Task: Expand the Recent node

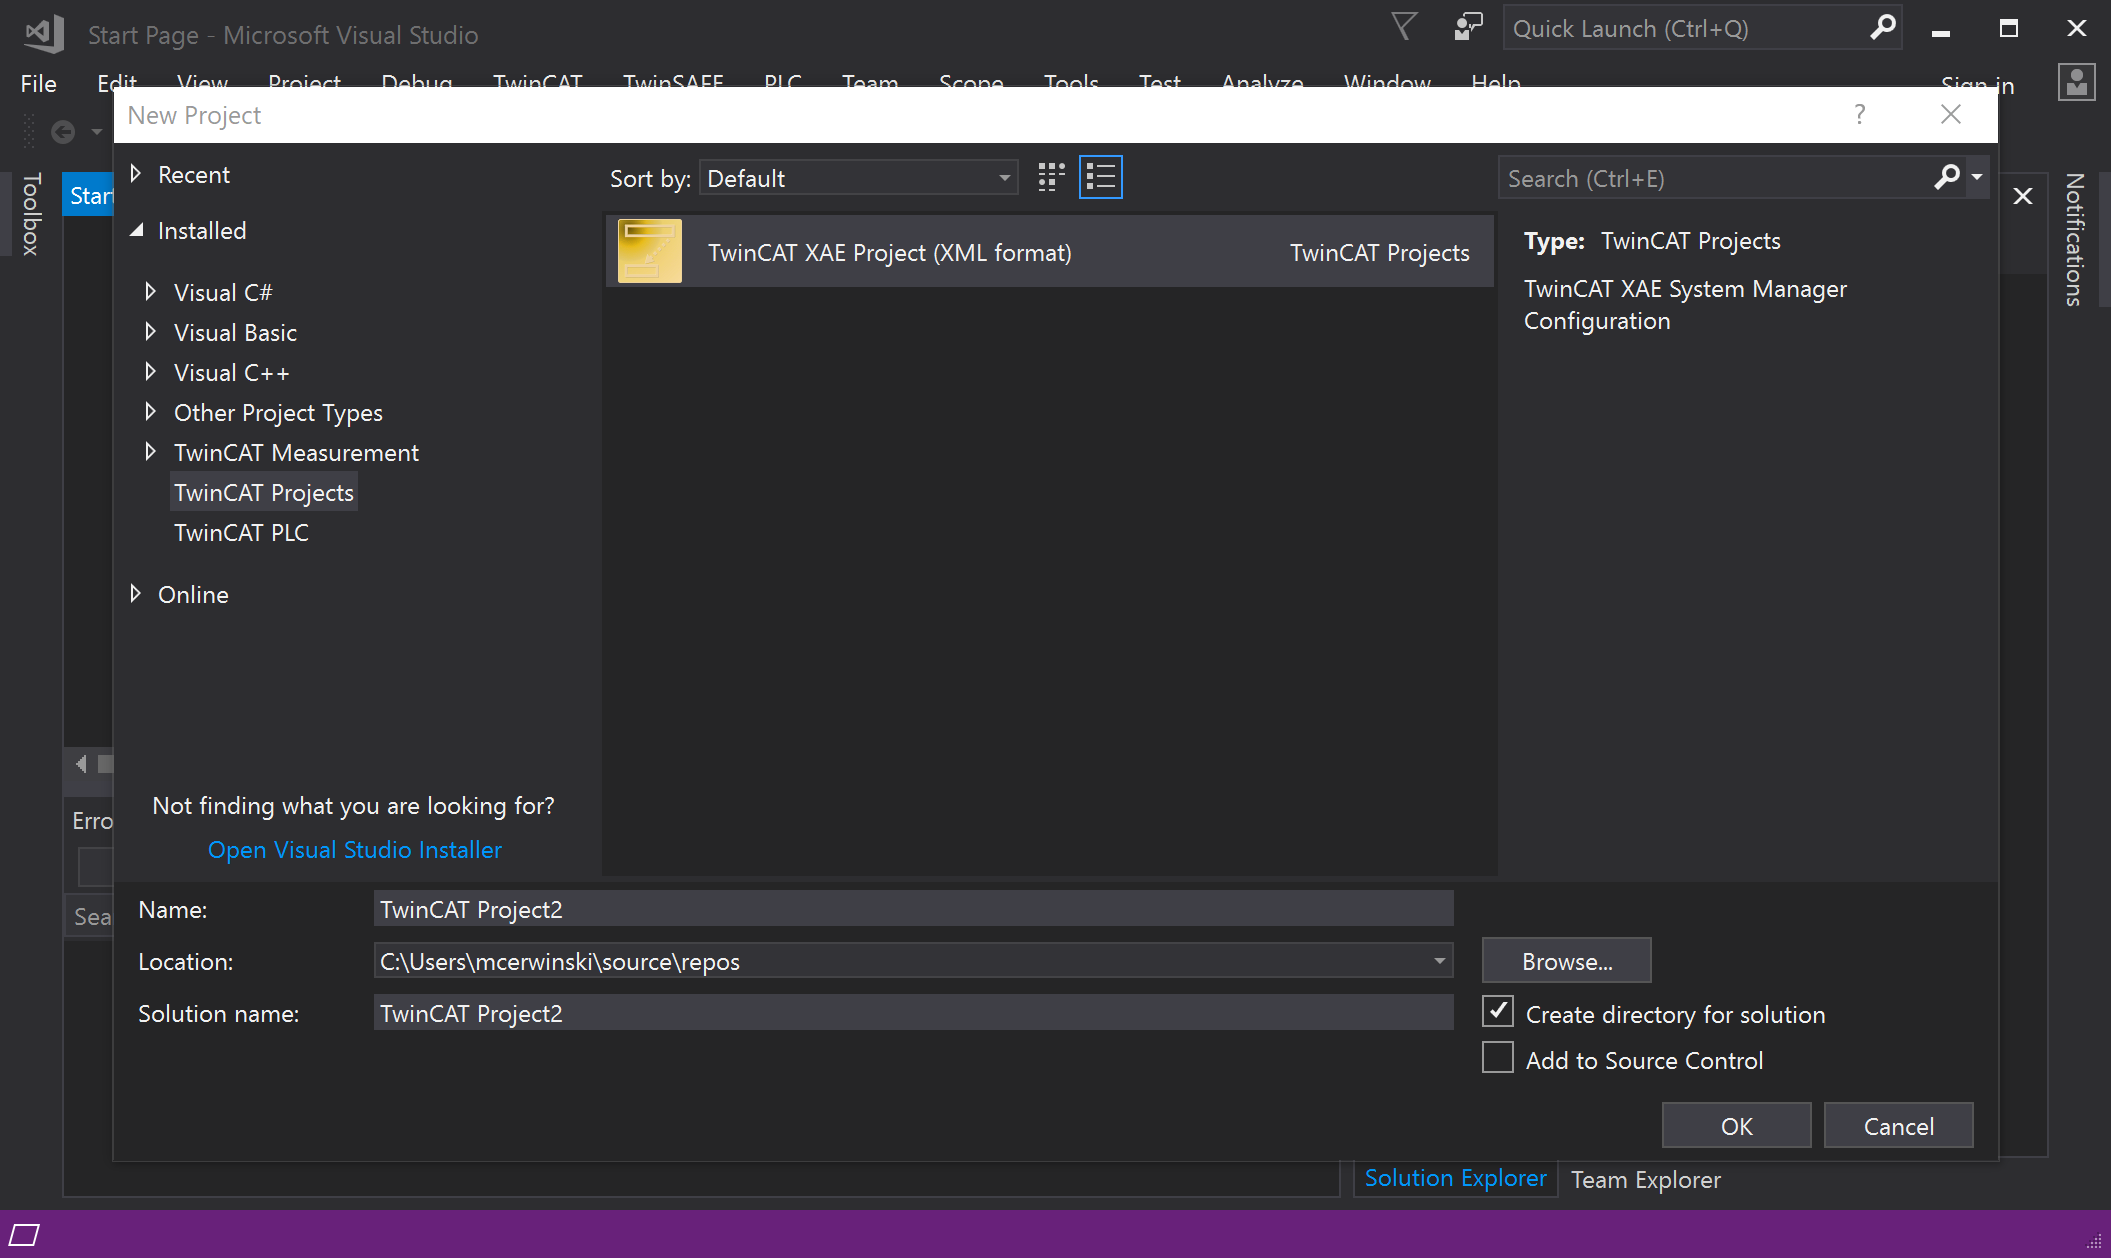Action: 136,174
